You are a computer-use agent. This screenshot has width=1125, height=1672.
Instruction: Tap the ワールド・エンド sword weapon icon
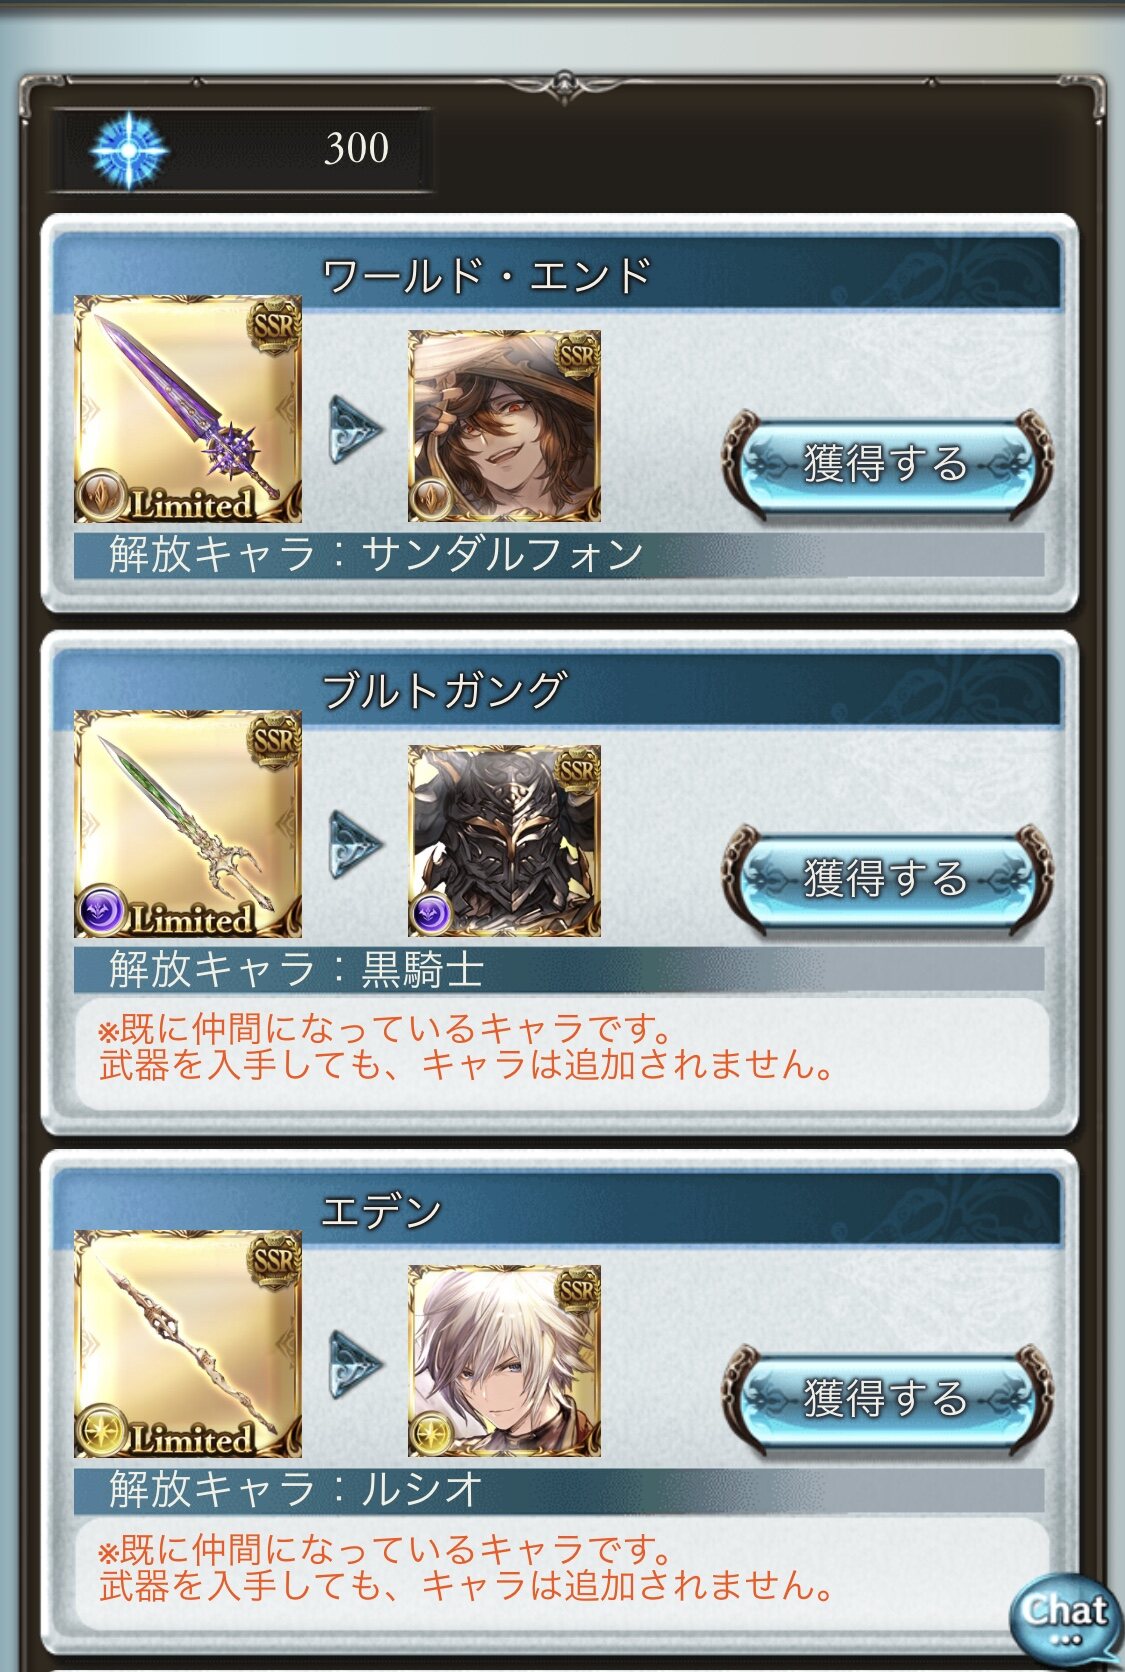[x=188, y=409]
